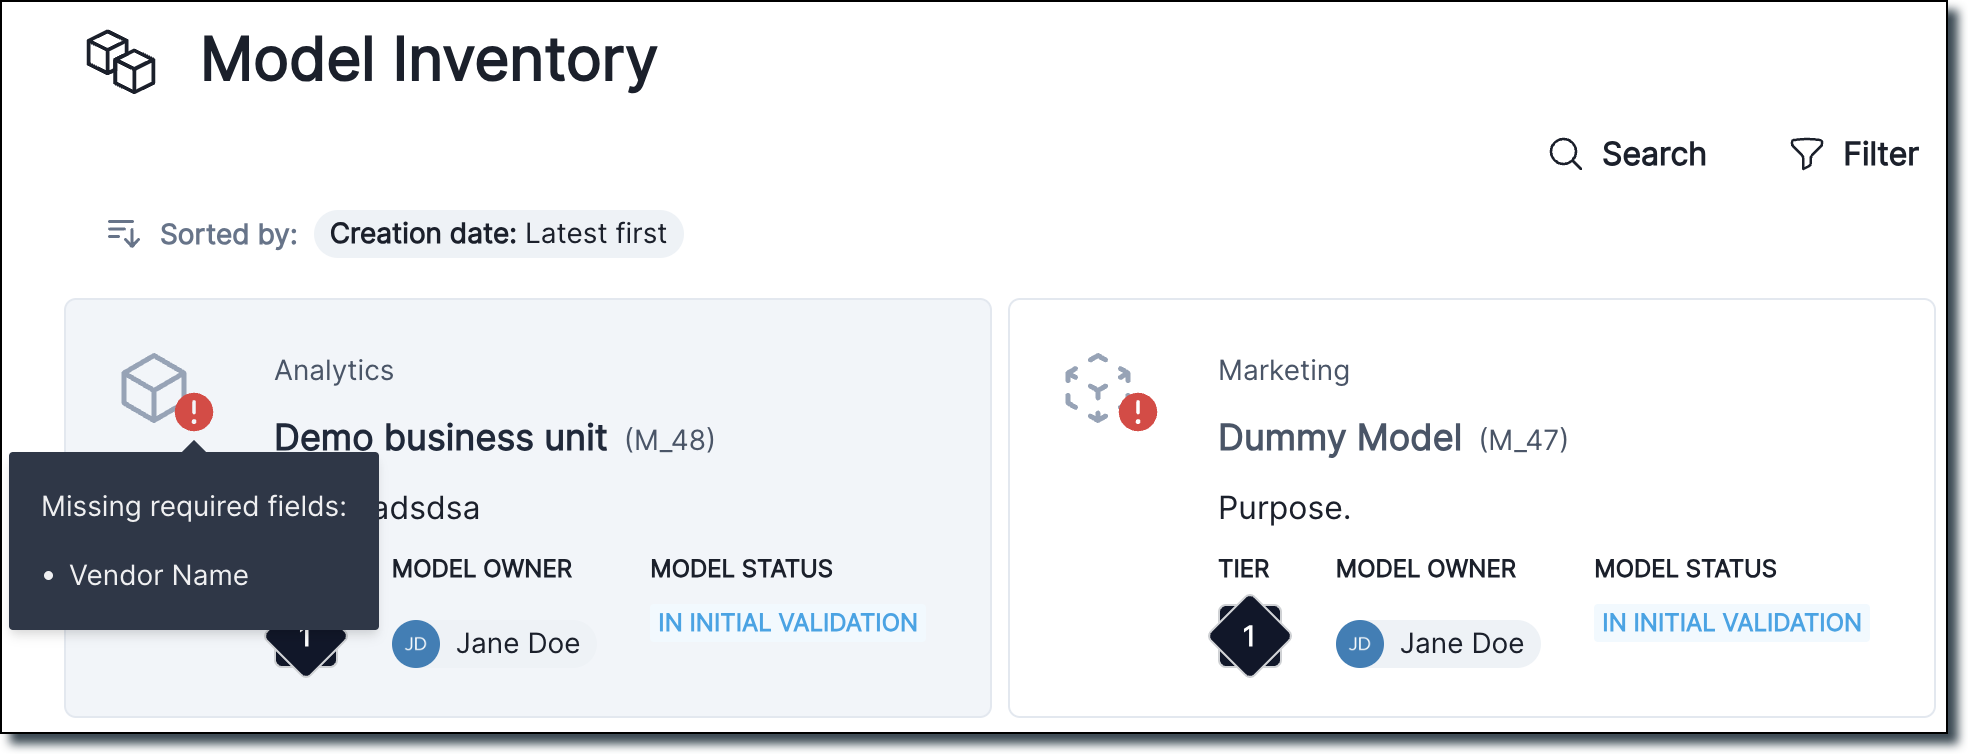
Task: Click the Filter funnel icon
Action: coord(1806,153)
